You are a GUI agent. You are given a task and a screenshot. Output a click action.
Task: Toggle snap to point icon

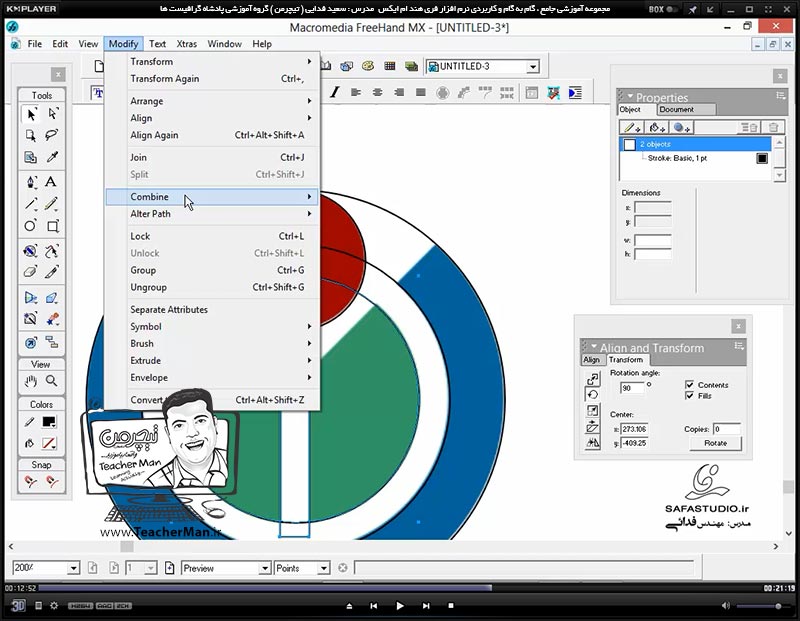click(x=31, y=481)
